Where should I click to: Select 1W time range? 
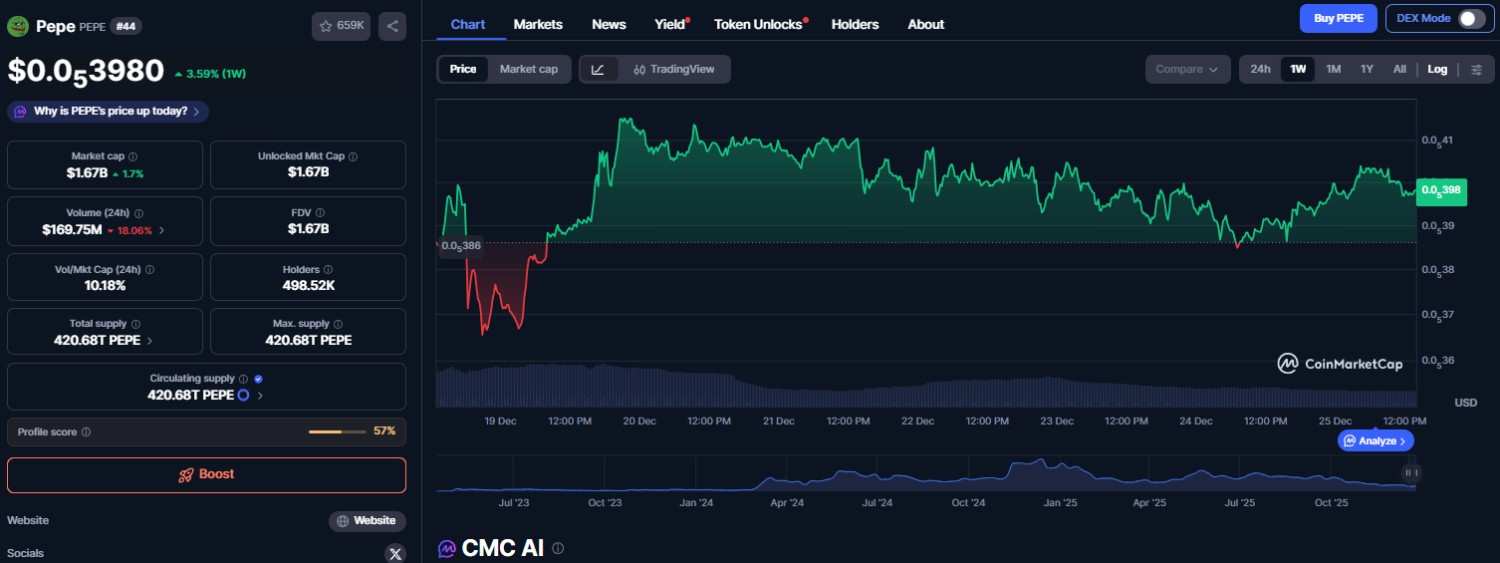pyautogui.click(x=1298, y=69)
